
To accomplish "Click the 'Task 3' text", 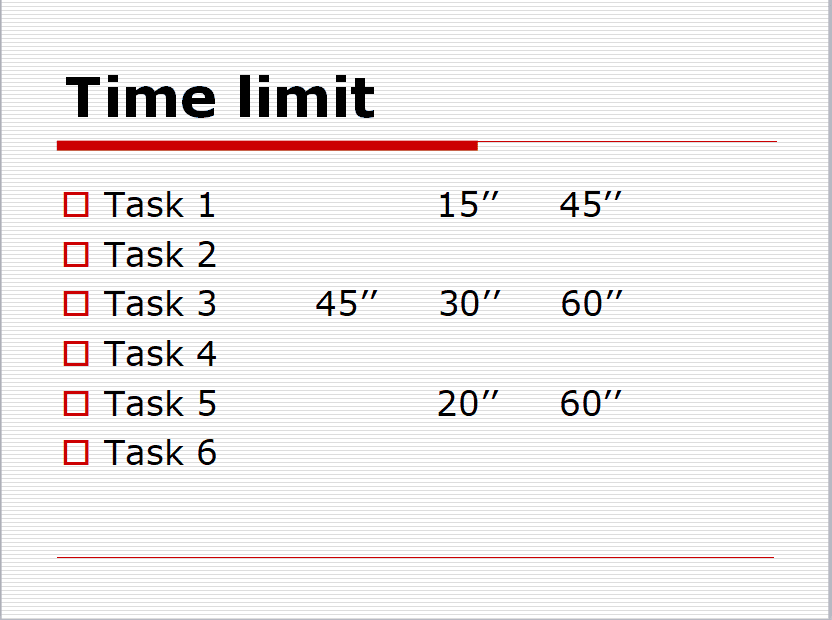I will coord(160,304).
